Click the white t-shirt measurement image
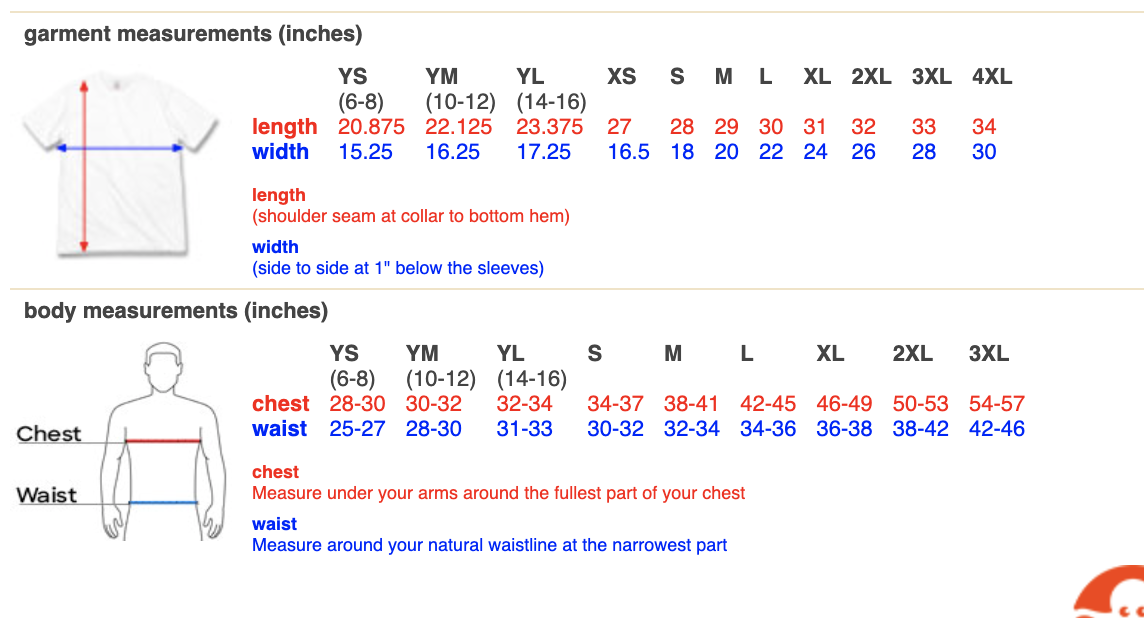Screen dimensions: 1144x618 120,165
